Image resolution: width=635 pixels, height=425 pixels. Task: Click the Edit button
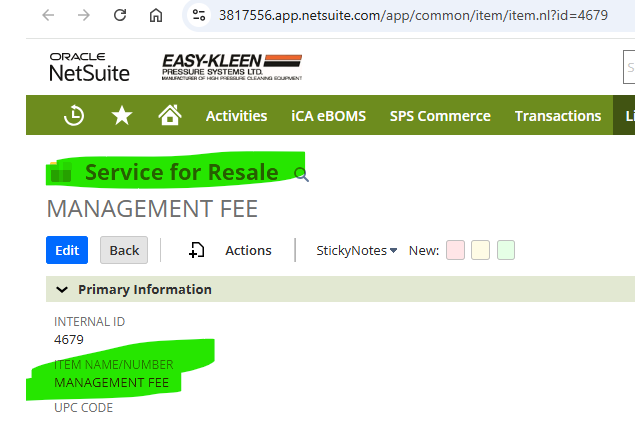tap(67, 250)
